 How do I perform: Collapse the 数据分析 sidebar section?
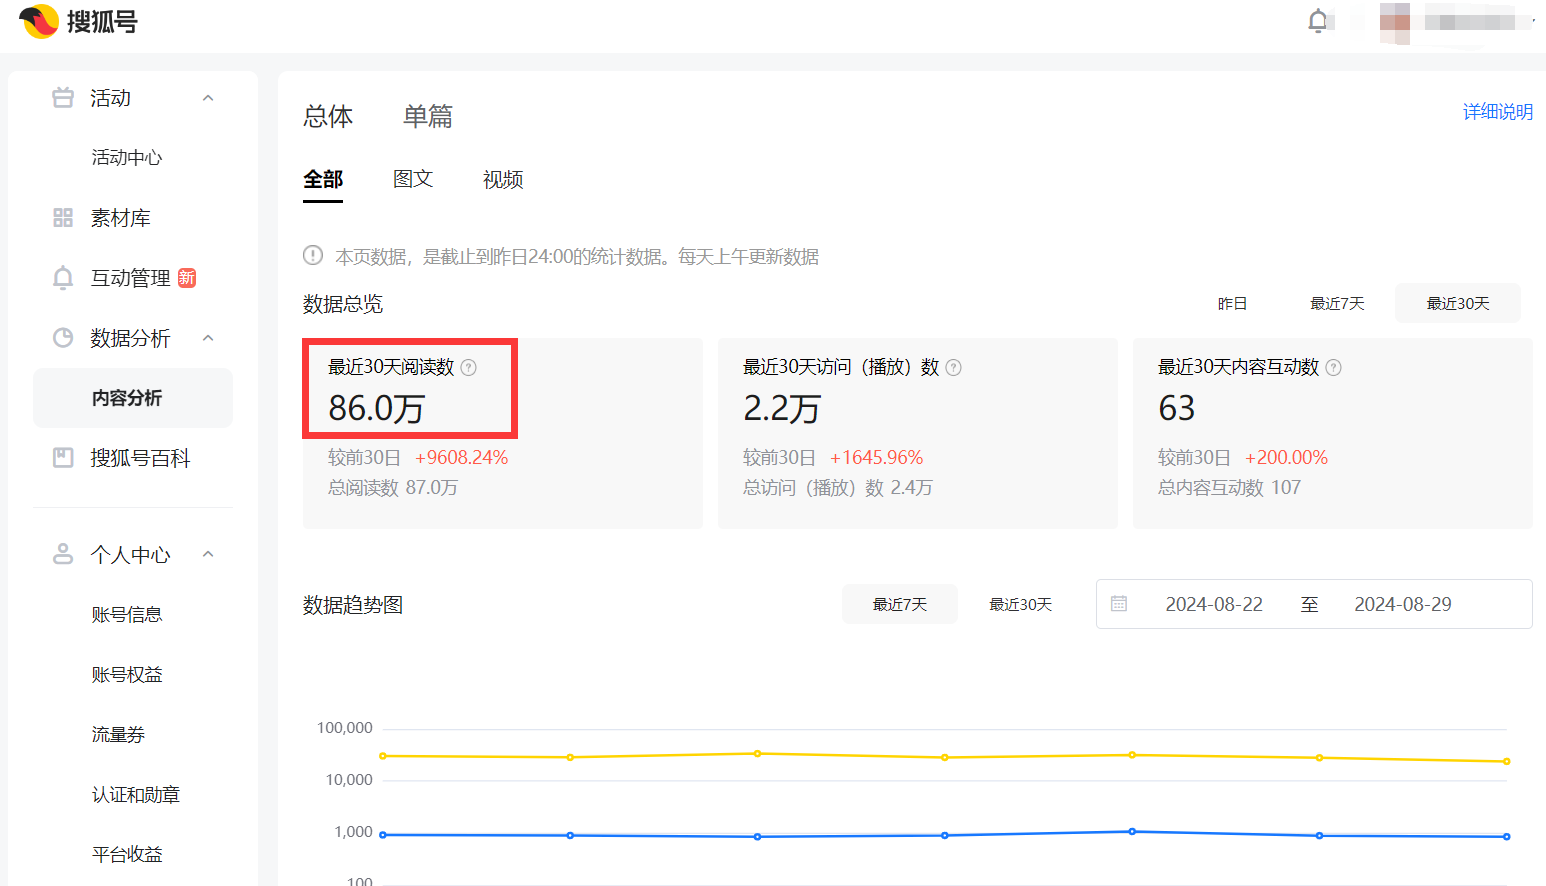tap(208, 338)
